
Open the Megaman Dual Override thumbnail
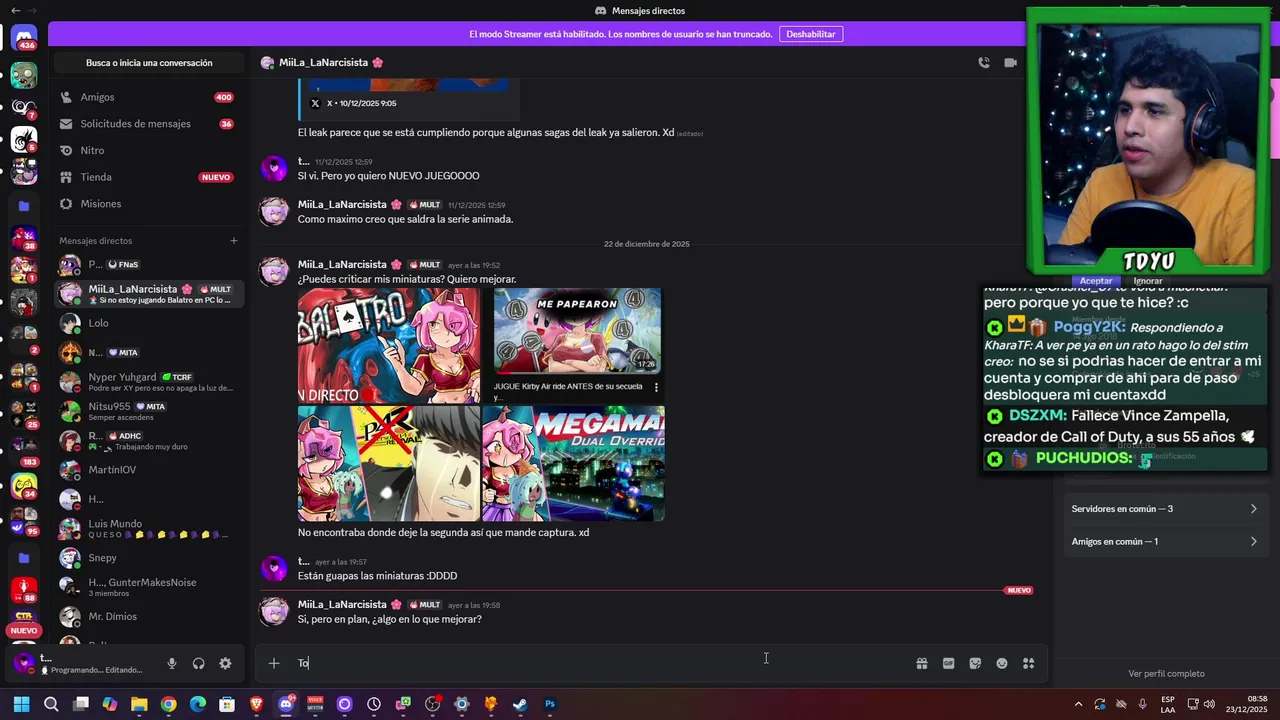pos(573,464)
